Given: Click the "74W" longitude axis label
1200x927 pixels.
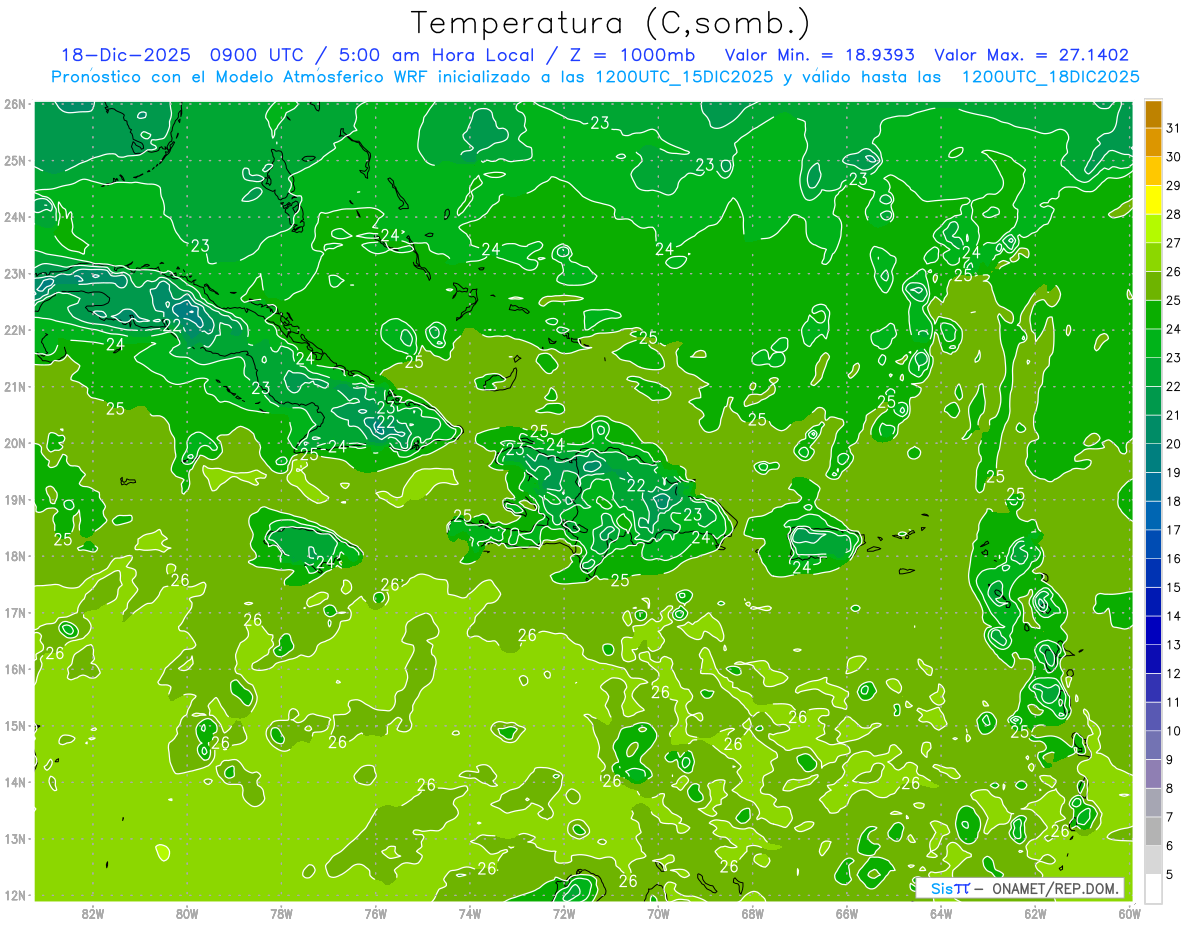Looking at the screenshot, I should (x=470, y=914).
